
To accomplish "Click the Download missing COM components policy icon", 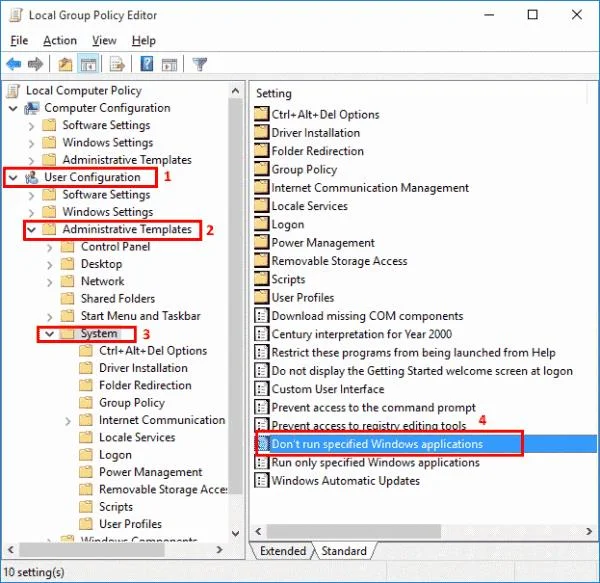I will [261, 316].
